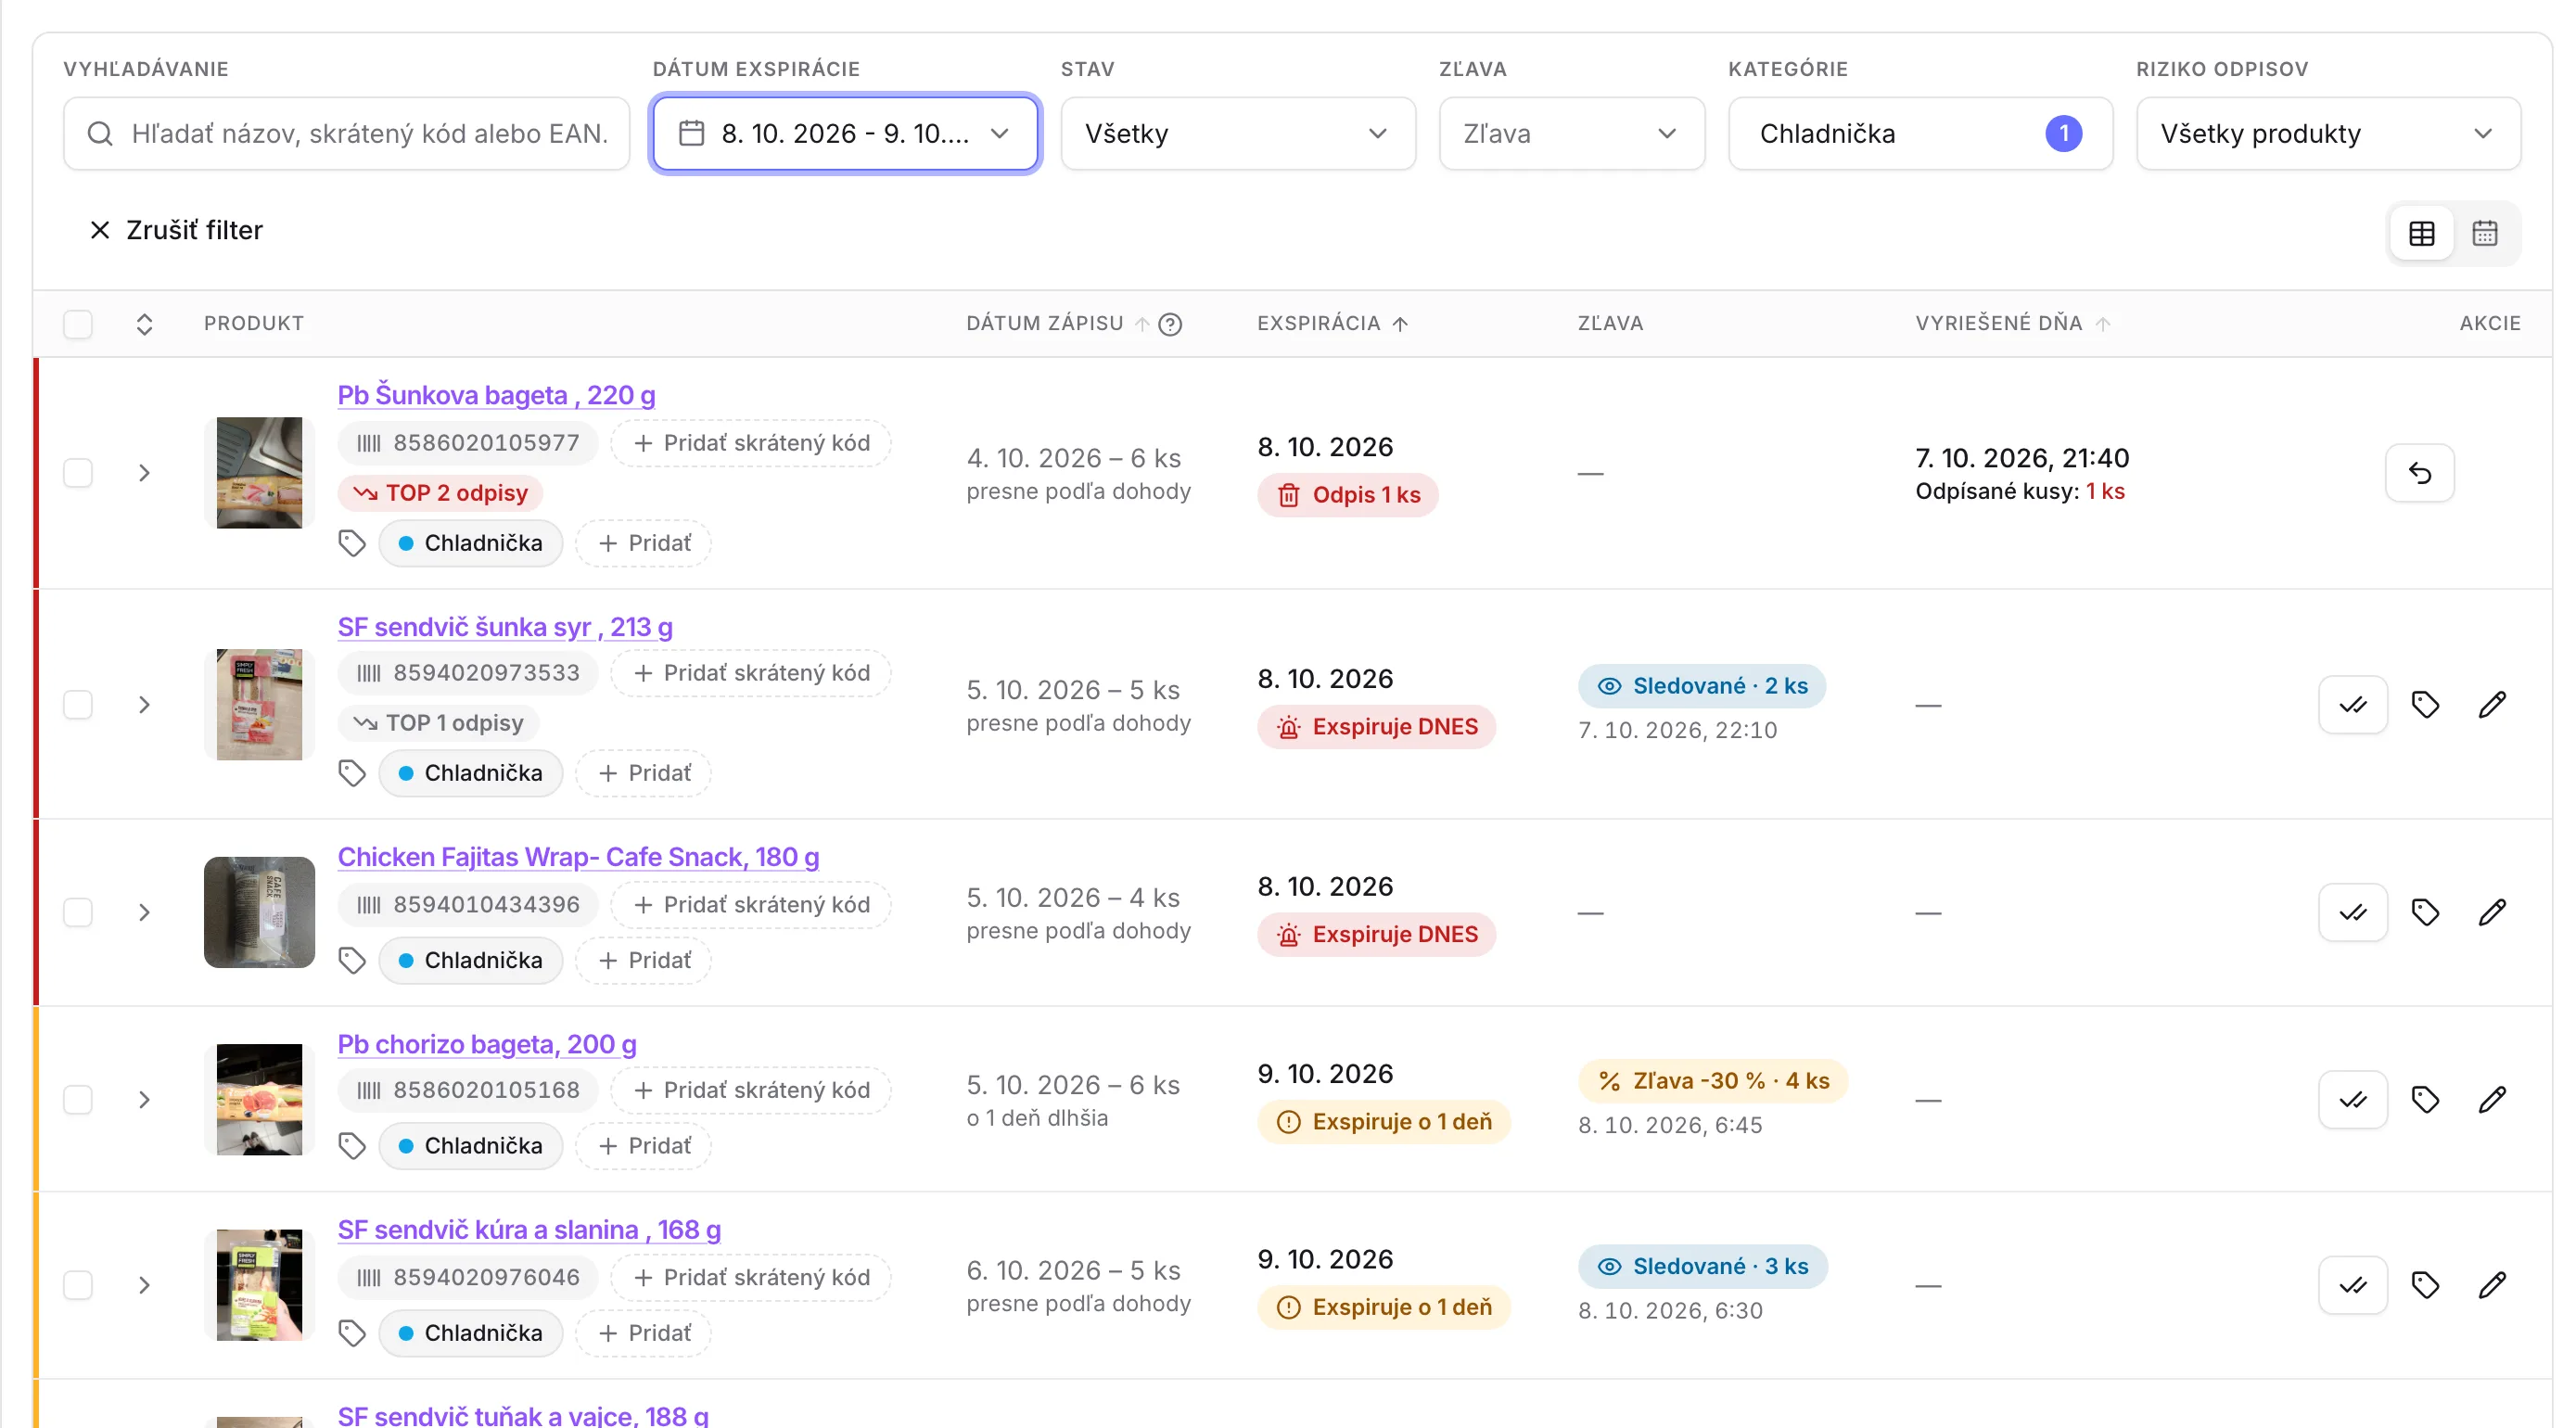Select checkbox for Pb Šunkova bageta row
Screen dimensions: 2576x1428
pyautogui.click(x=77, y=472)
